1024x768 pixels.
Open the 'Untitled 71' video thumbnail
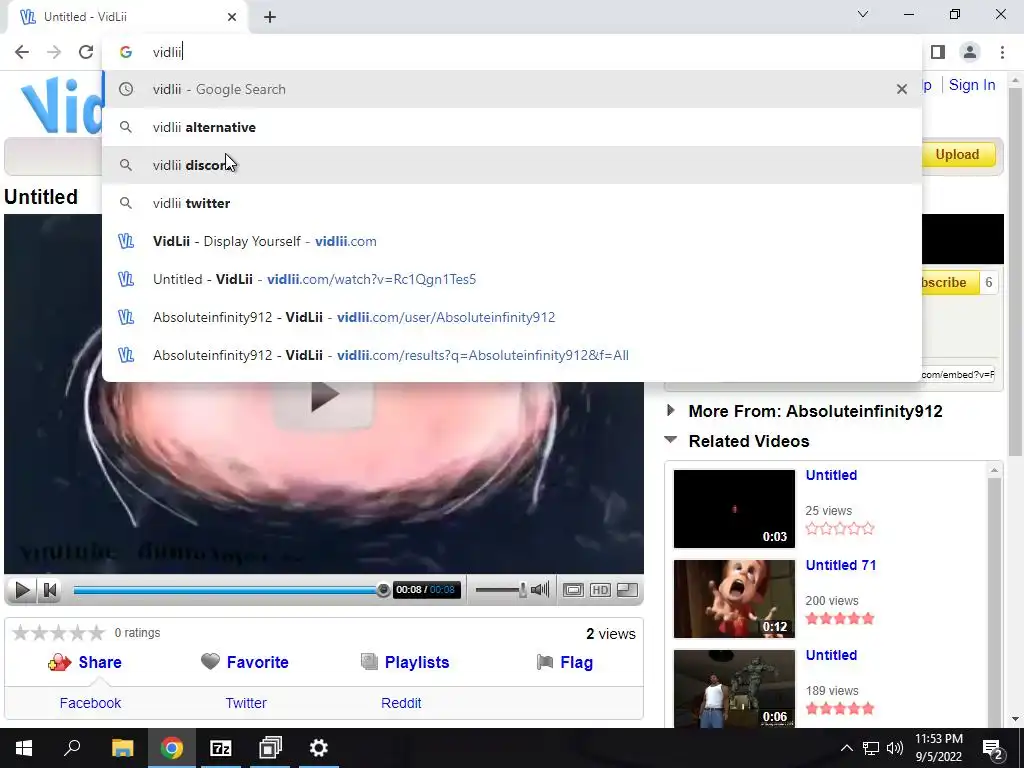coord(734,599)
